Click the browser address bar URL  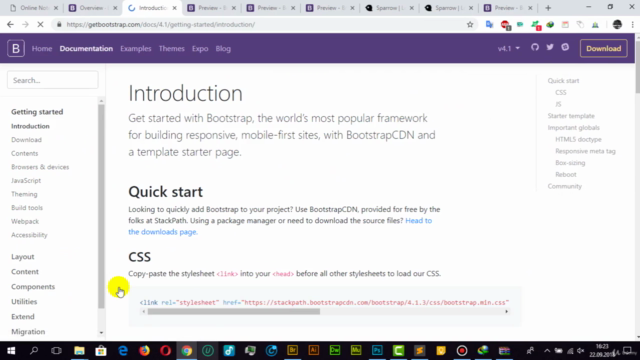161,24
